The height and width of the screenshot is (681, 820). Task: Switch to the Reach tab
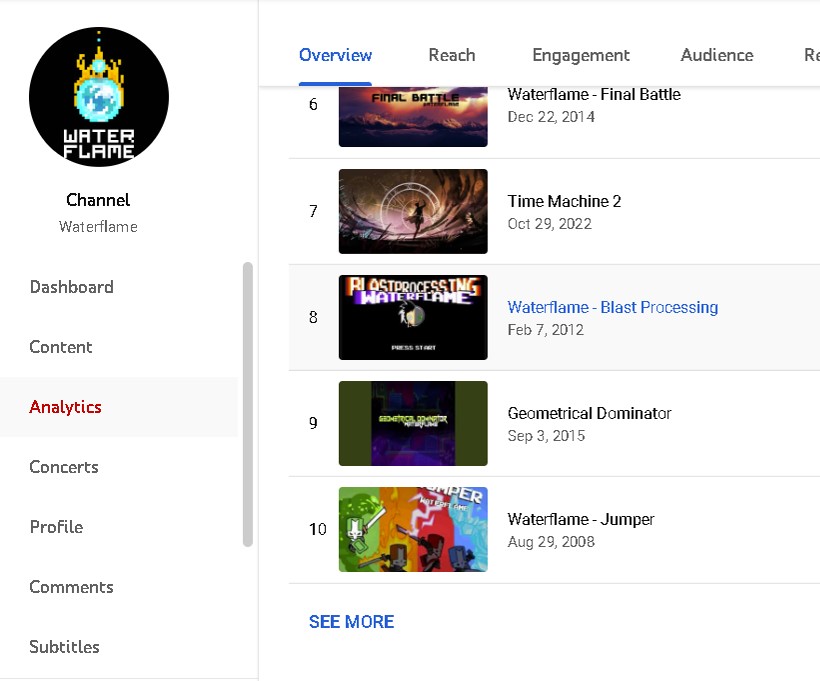pyautogui.click(x=452, y=55)
